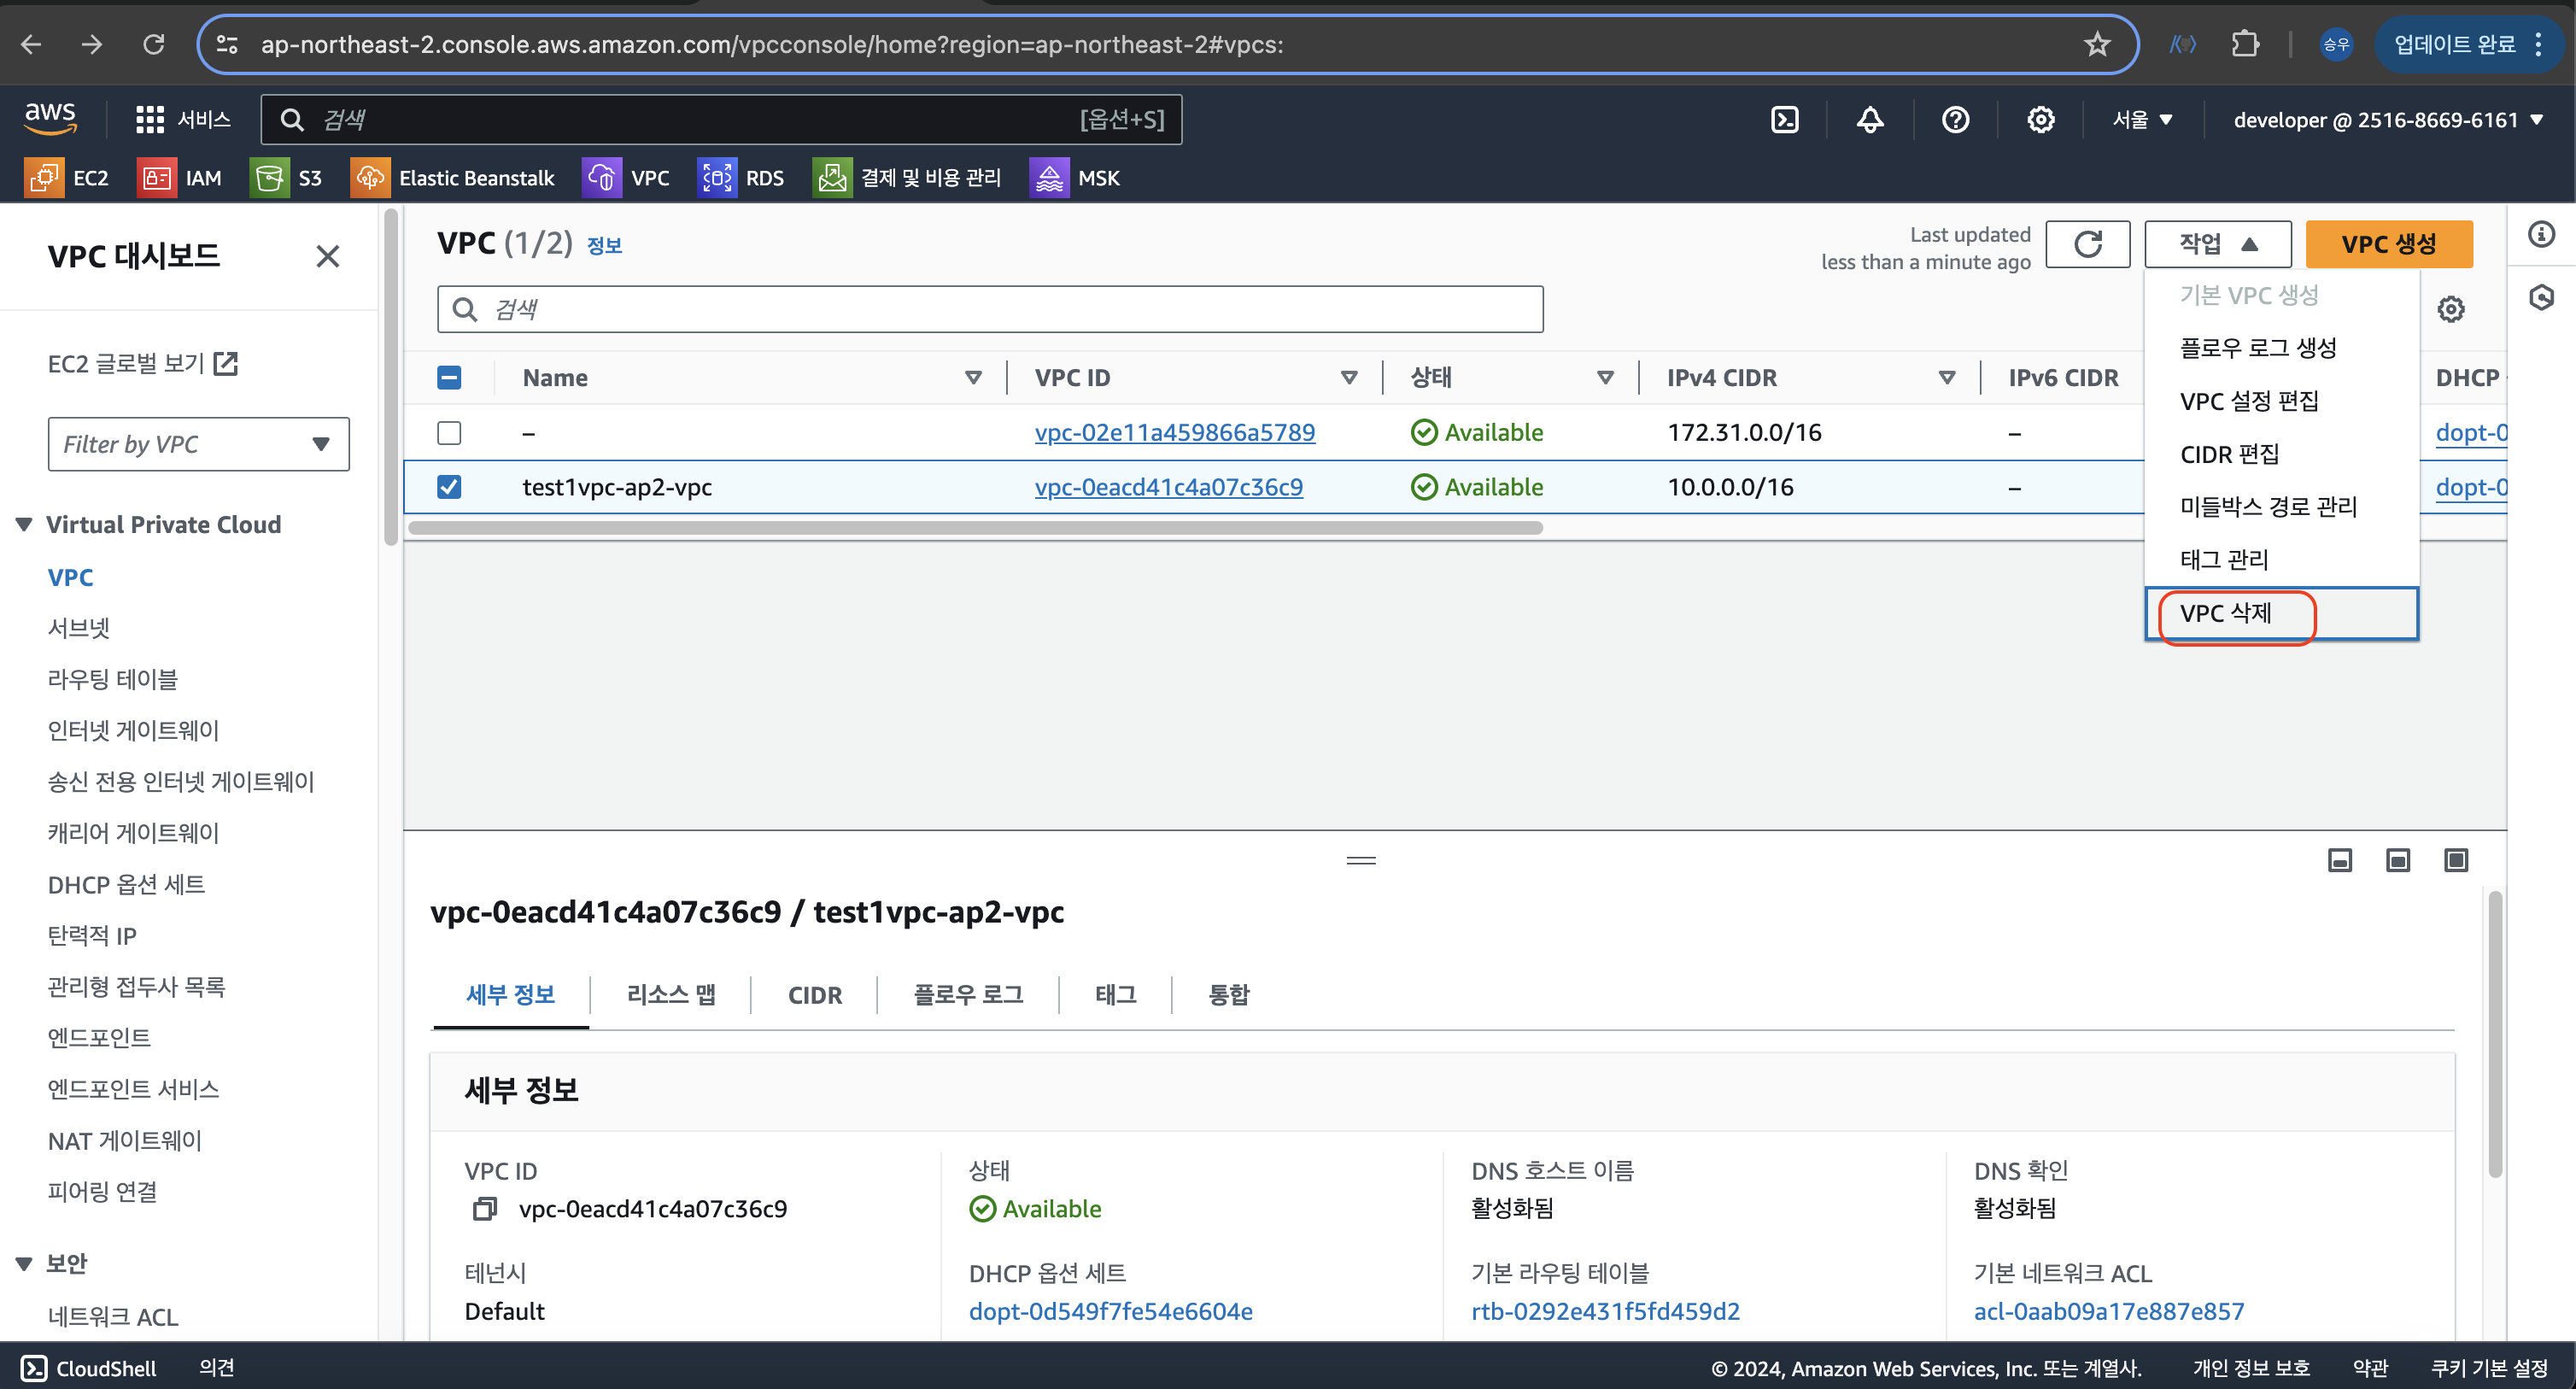Click the VPC 생성 button
2576x1389 pixels.
[x=2388, y=244]
